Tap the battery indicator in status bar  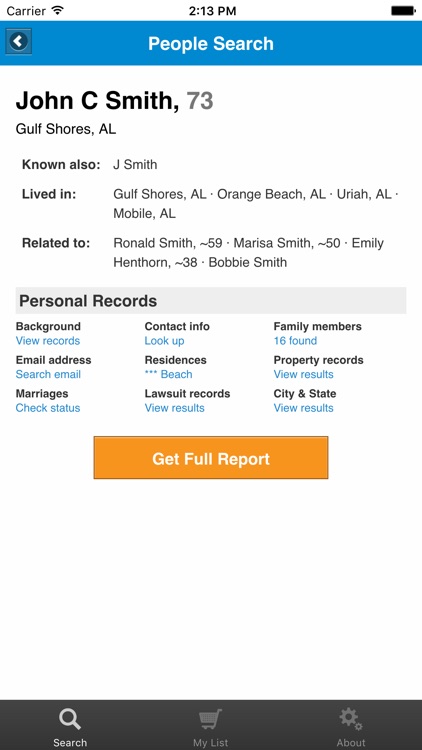pos(402,11)
